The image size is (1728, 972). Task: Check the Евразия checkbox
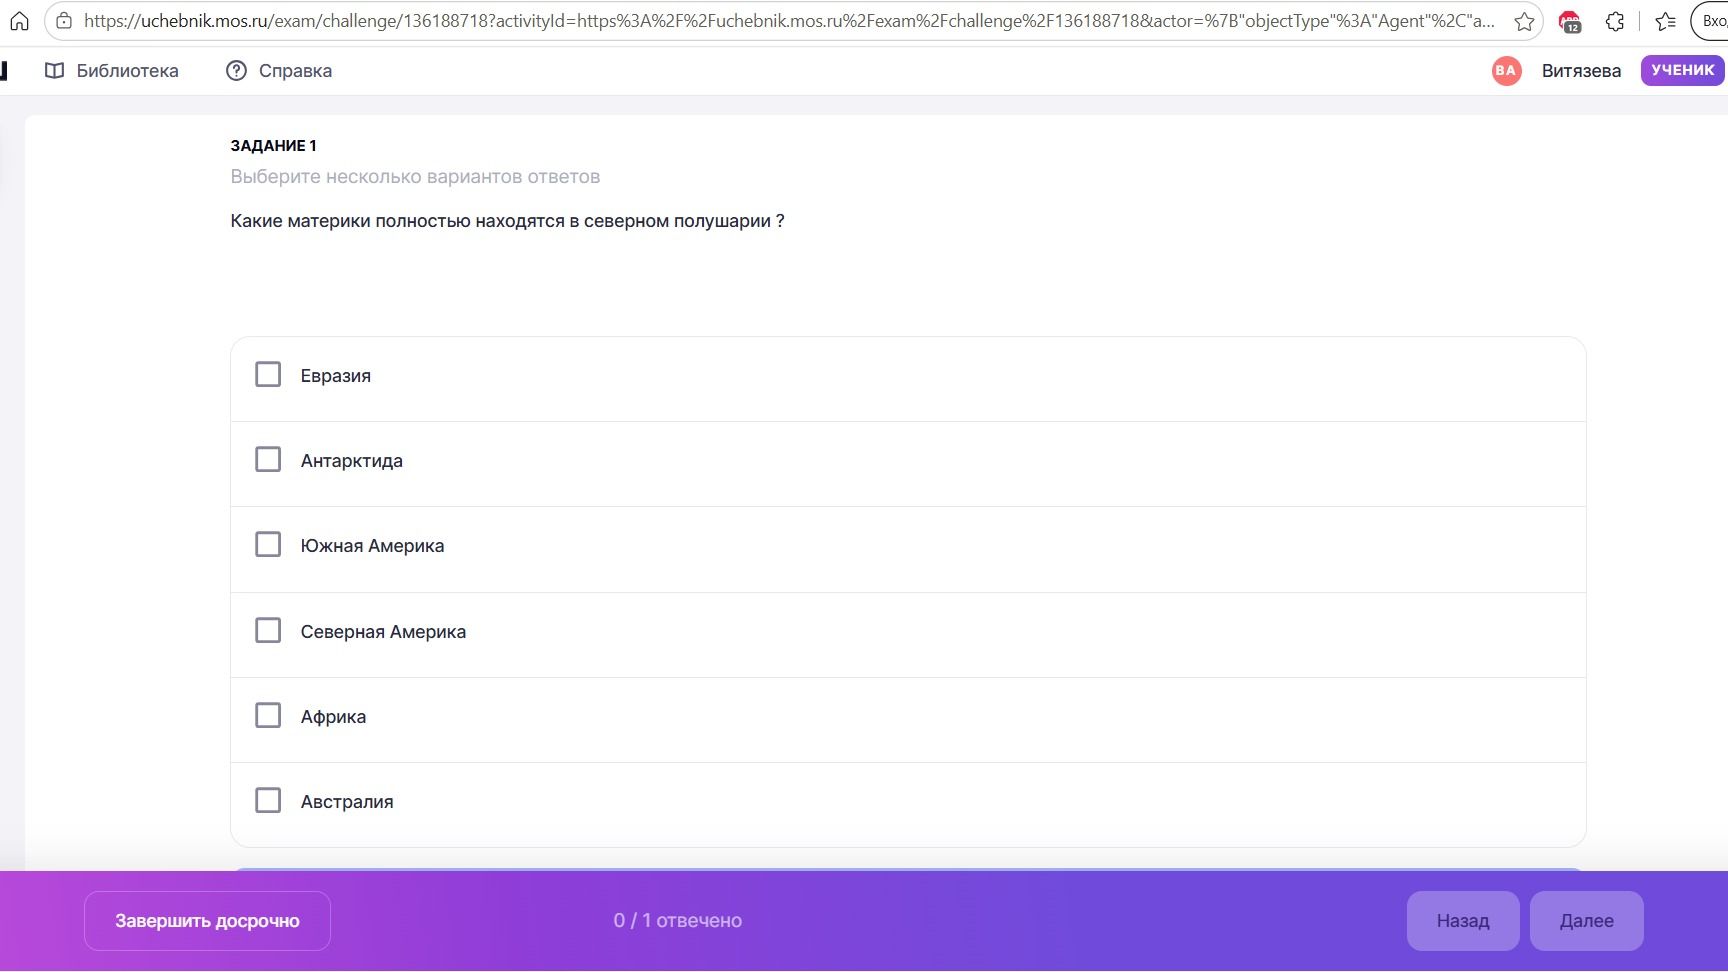pos(268,374)
